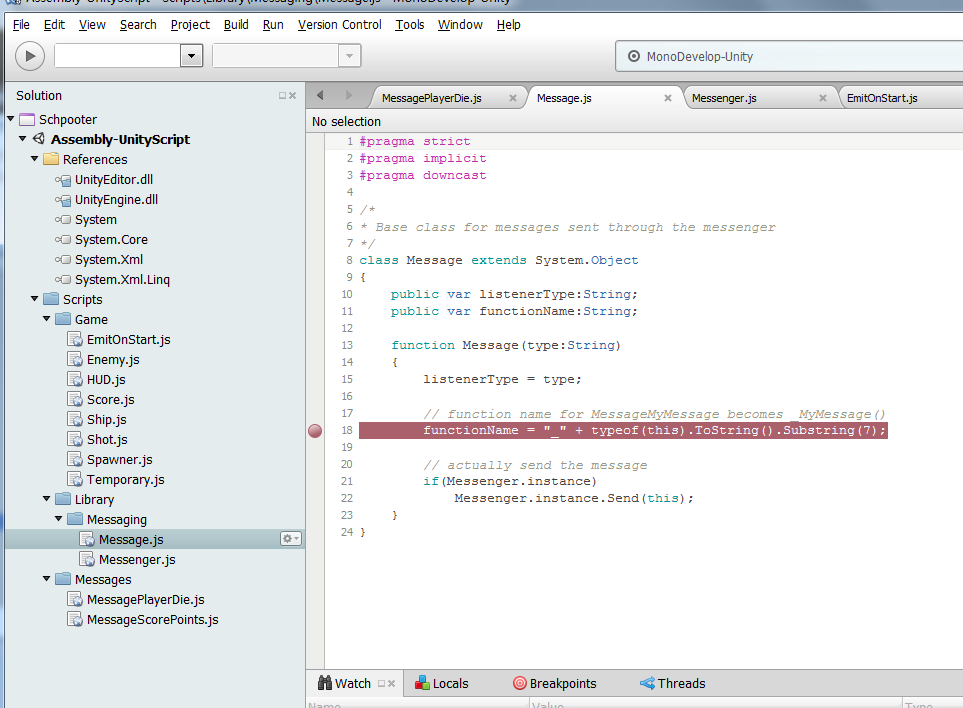
Task: Switch to the Messenger.js tab
Action: pos(724,98)
